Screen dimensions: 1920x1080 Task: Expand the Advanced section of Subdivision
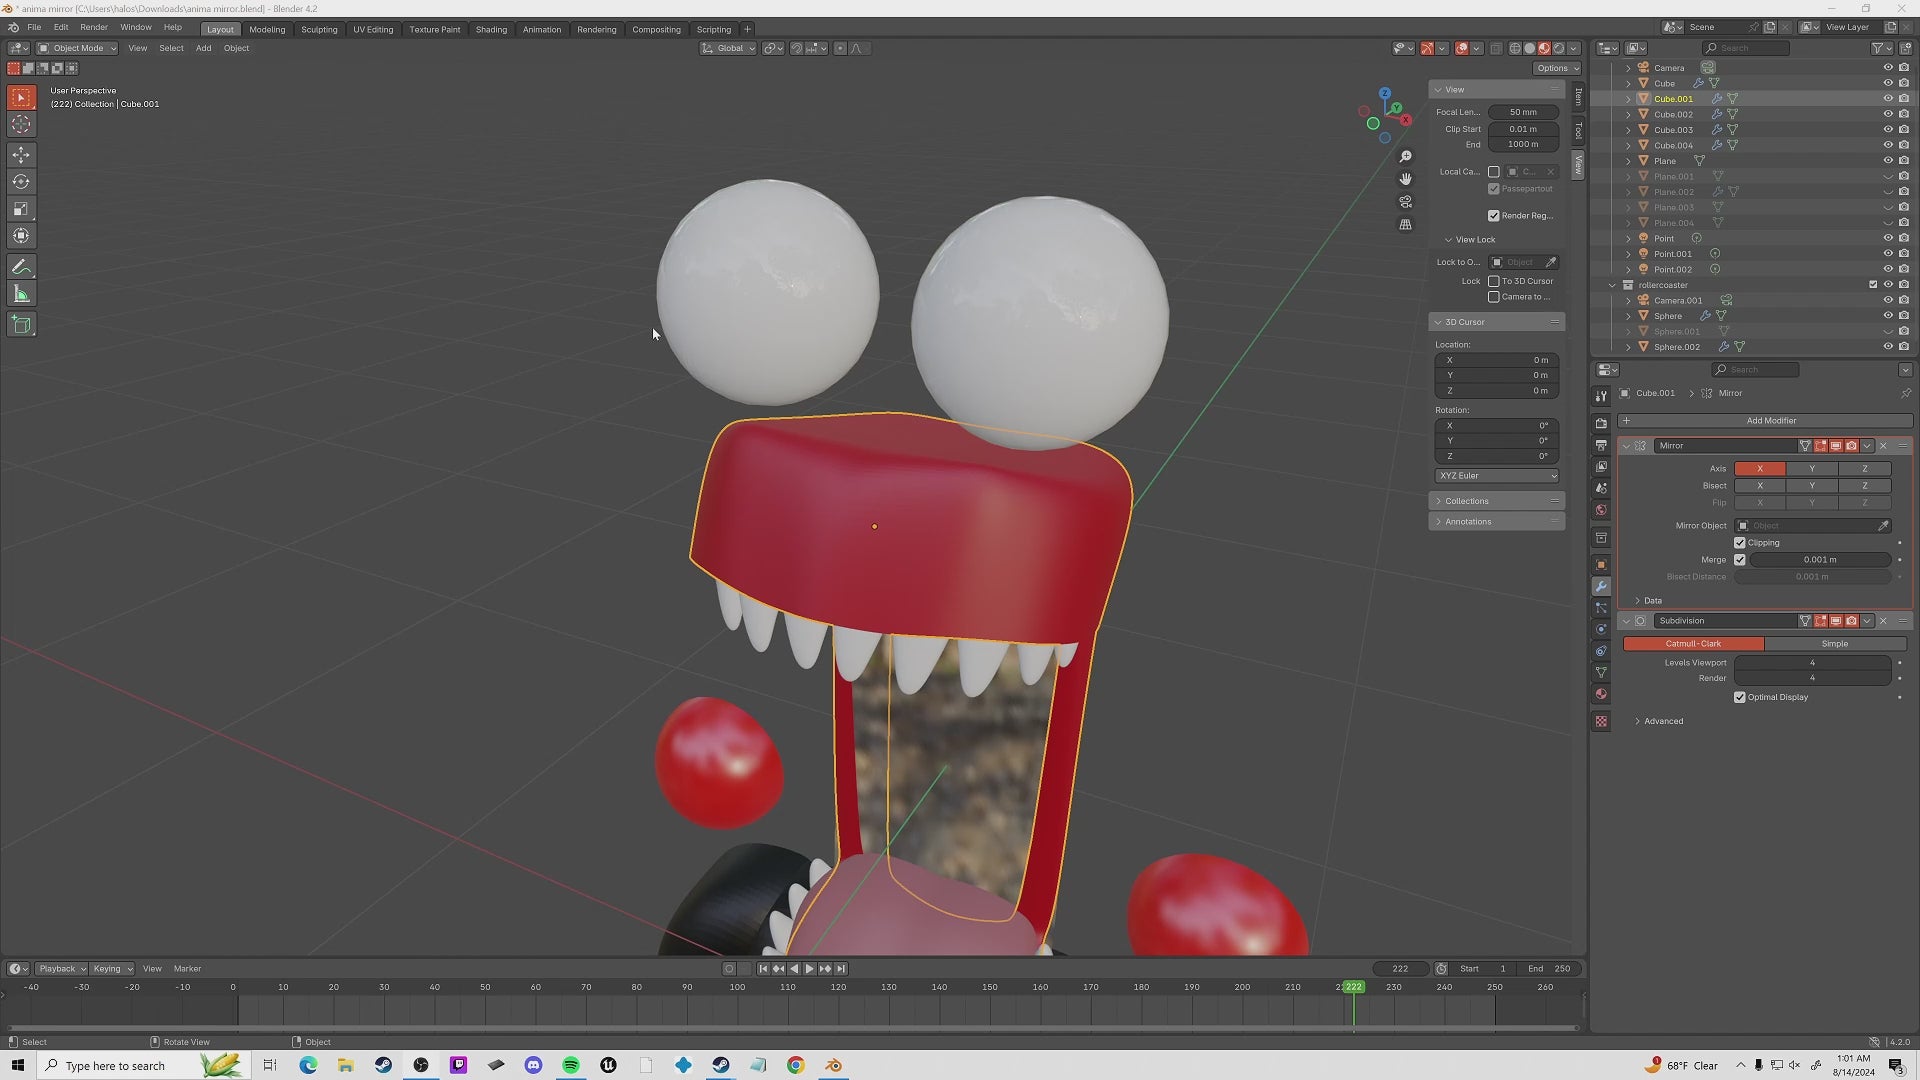[x=1663, y=721]
